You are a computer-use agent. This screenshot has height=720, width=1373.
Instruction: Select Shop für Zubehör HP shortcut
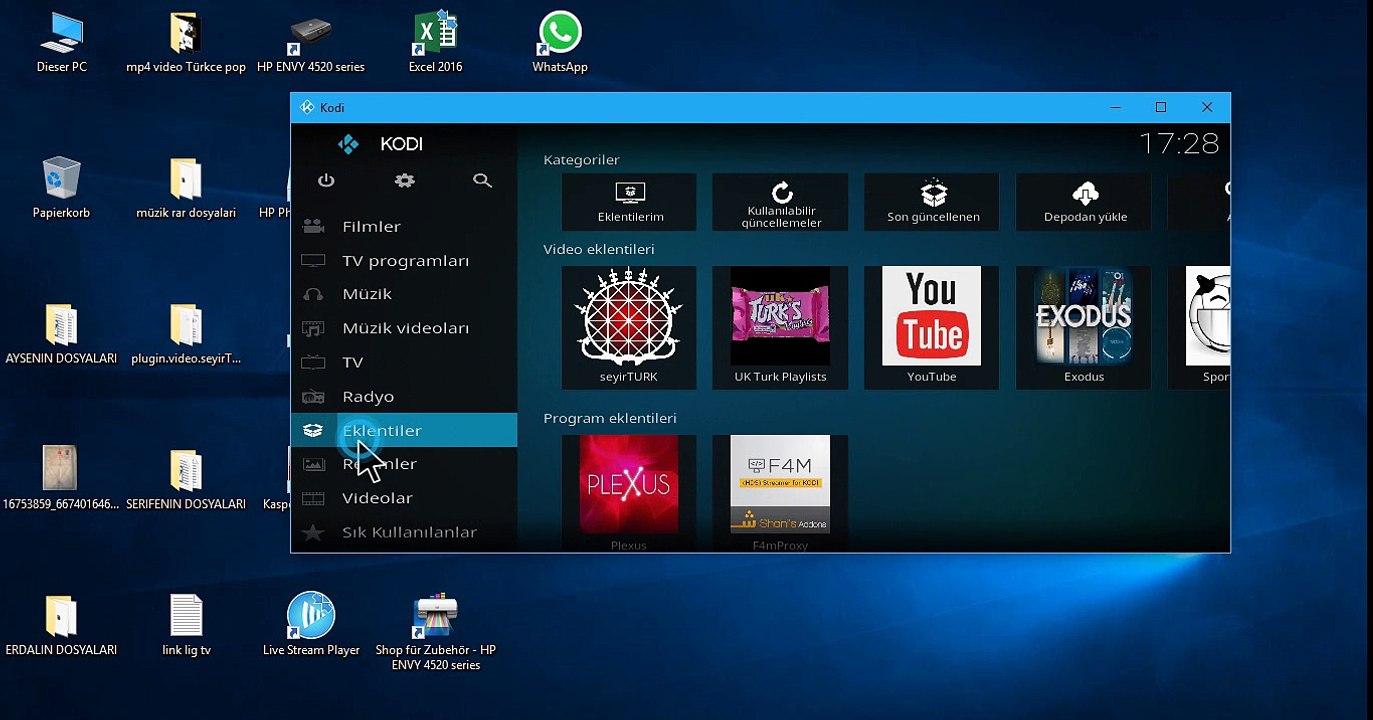[436, 633]
